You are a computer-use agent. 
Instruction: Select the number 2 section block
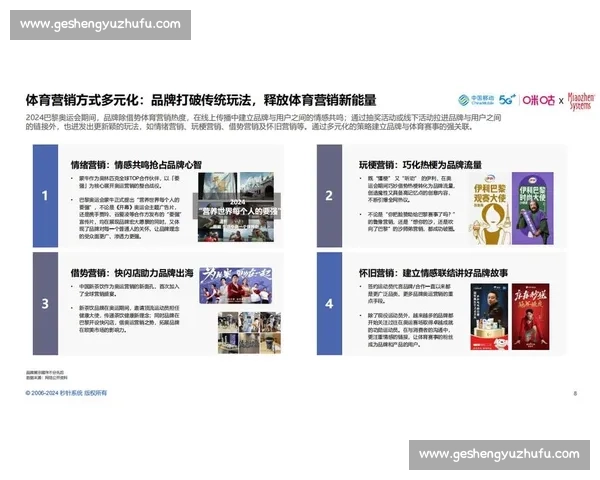click(x=329, y=196)
